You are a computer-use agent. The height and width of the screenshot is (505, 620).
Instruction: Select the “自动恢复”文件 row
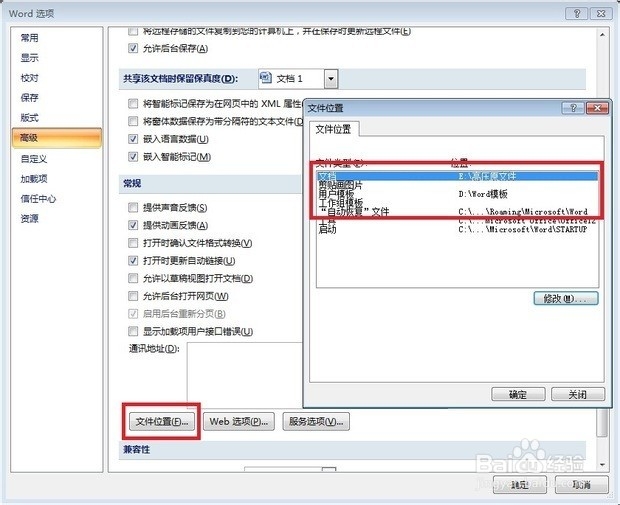click(457, 212)
